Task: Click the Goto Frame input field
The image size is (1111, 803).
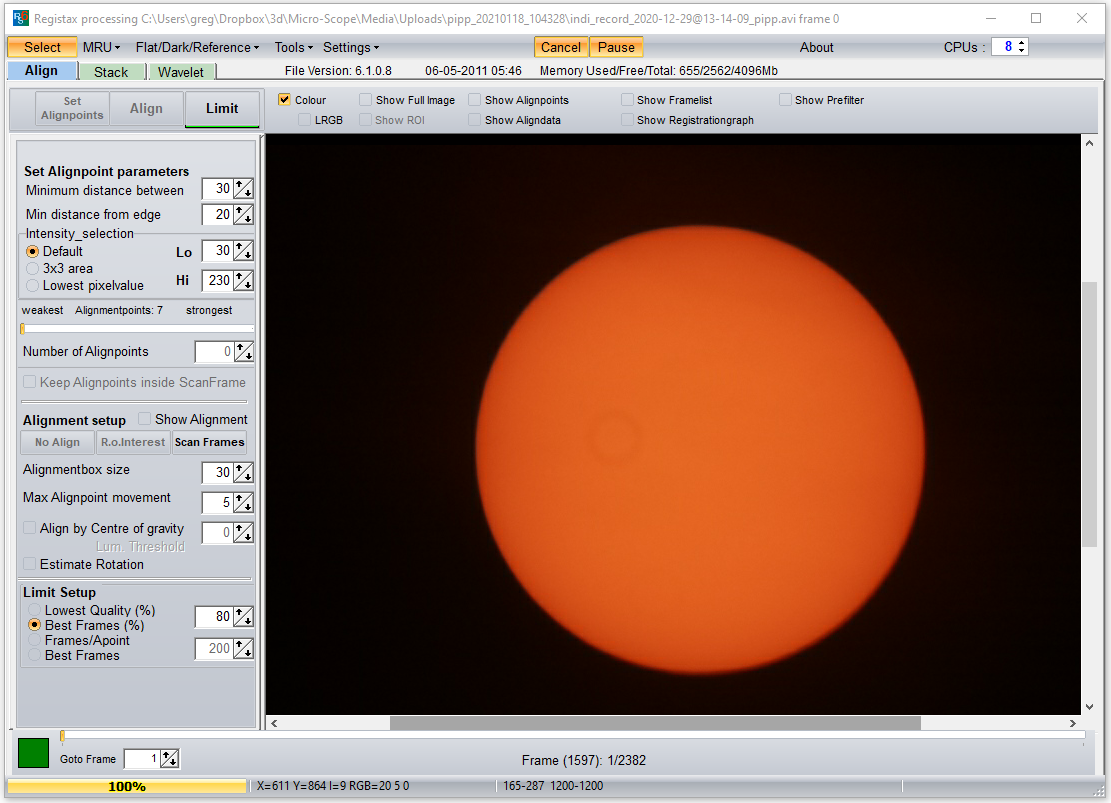Action: (142, 759)
